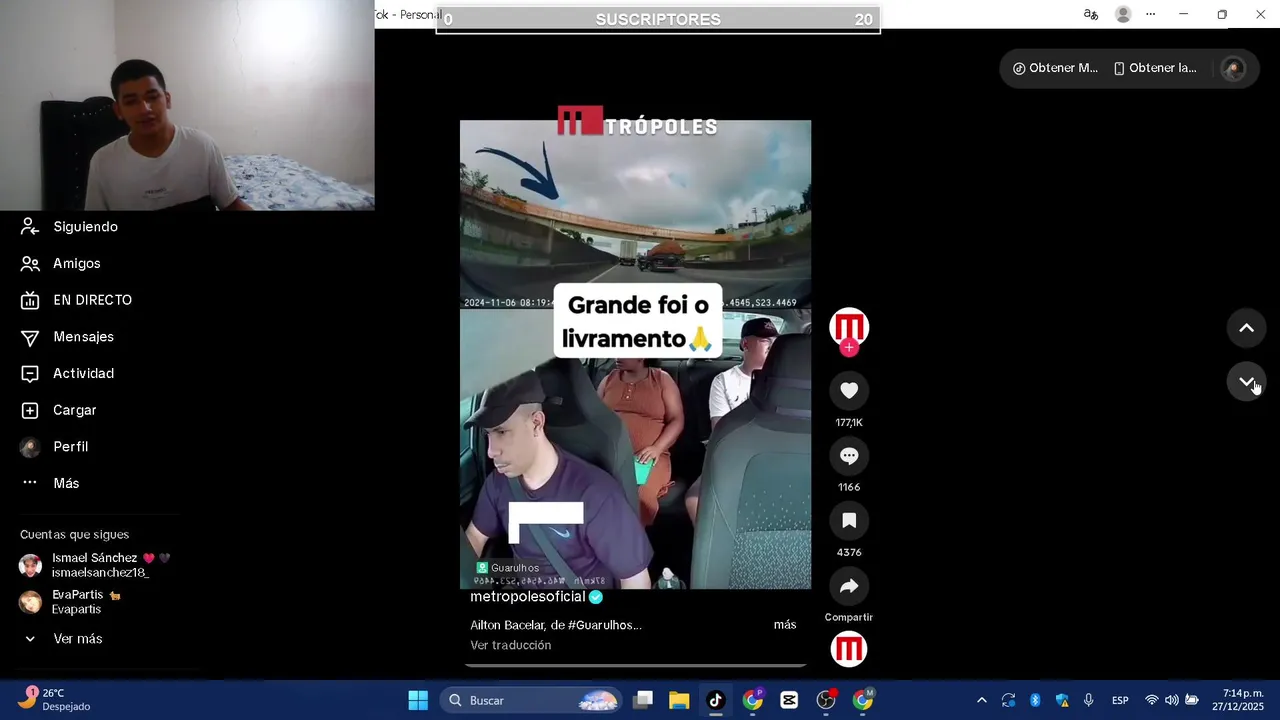This screenshot has width=1280, height=720.
Task: Click the video progress bar
Action: click(x=635, y=664)
